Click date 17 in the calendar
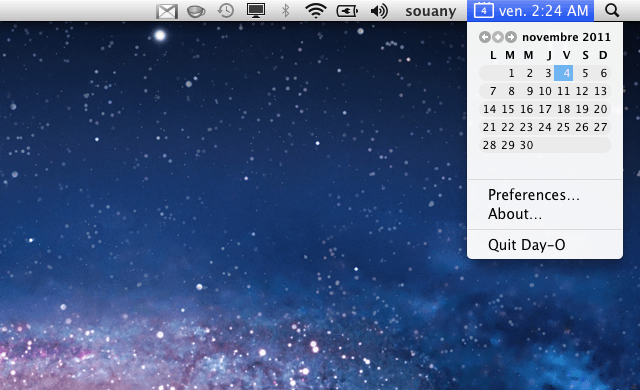The height and width of the screenshot is (390, 640). click(x=545, y=109)
